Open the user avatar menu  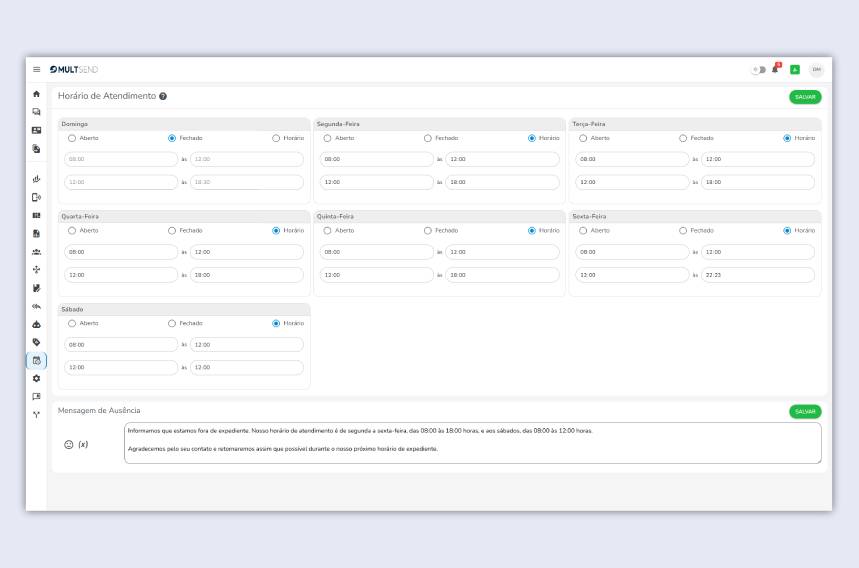pyautogui.click(x=816, y=69)
